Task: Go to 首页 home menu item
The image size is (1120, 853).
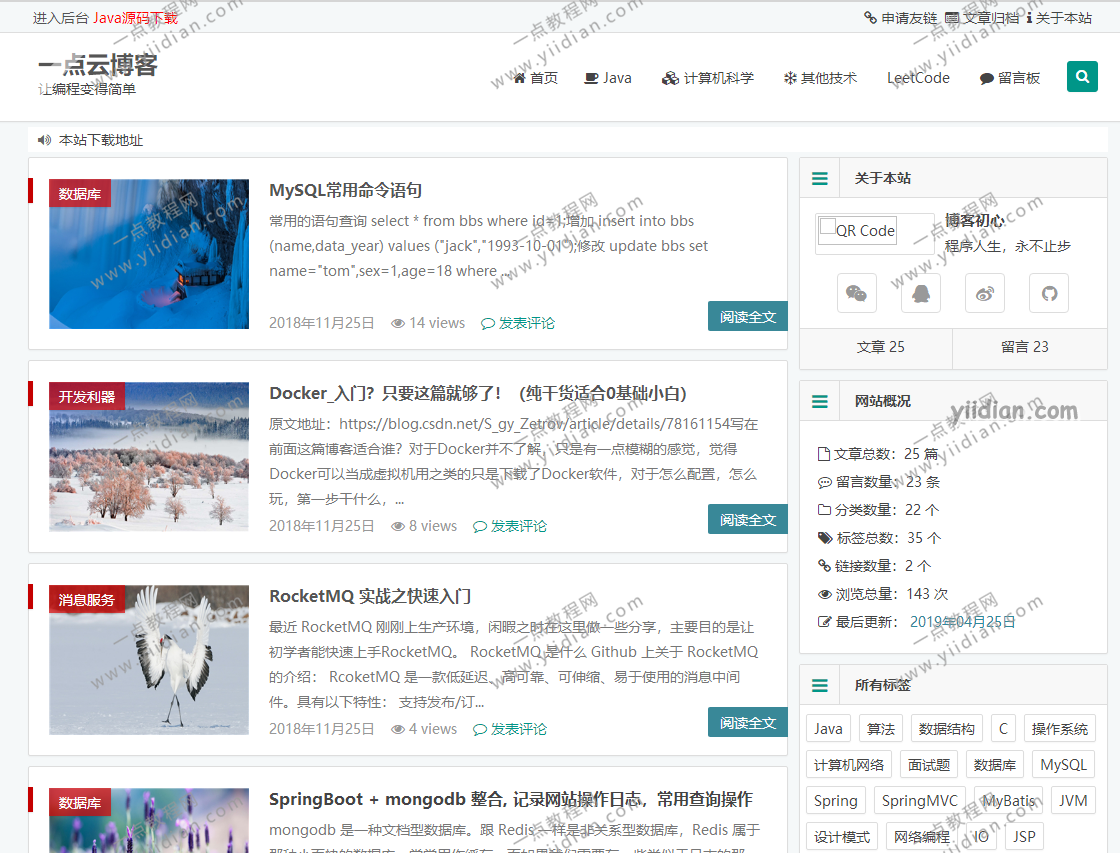Action: click(x=536, y=78)
